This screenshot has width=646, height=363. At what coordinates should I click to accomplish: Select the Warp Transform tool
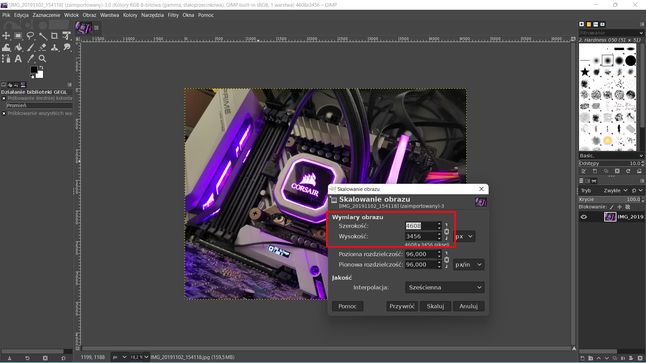[6, 47]
